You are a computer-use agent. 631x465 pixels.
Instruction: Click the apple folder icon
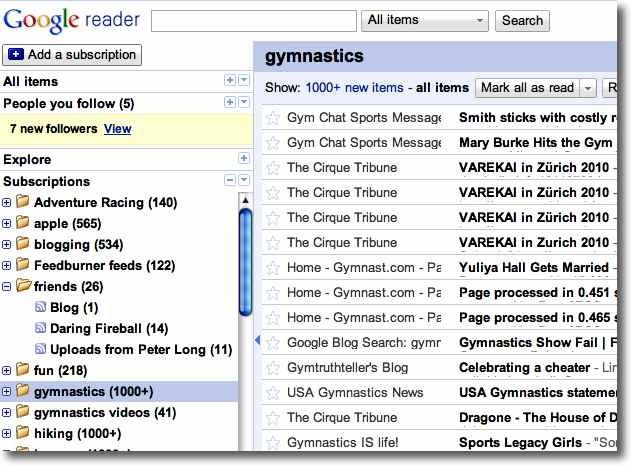coord(23,224)
